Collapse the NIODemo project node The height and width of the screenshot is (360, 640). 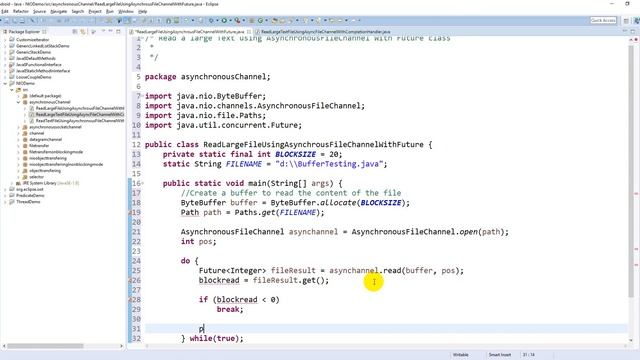(x=5, y=83)
